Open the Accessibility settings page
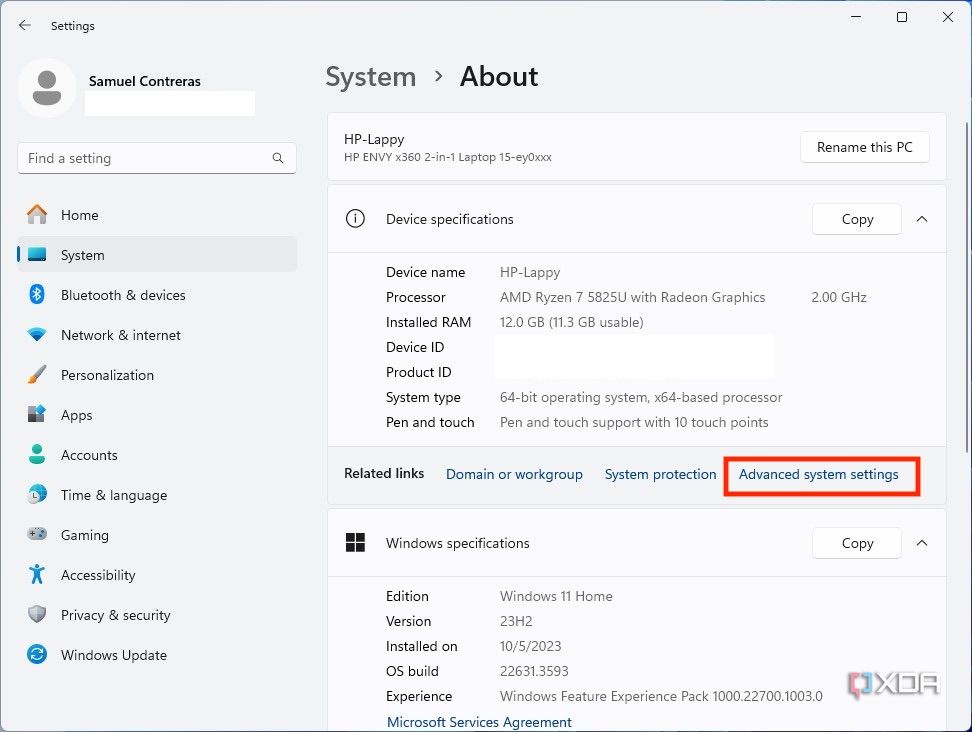Viewport: 972px width, 732px height. point(157,575)
